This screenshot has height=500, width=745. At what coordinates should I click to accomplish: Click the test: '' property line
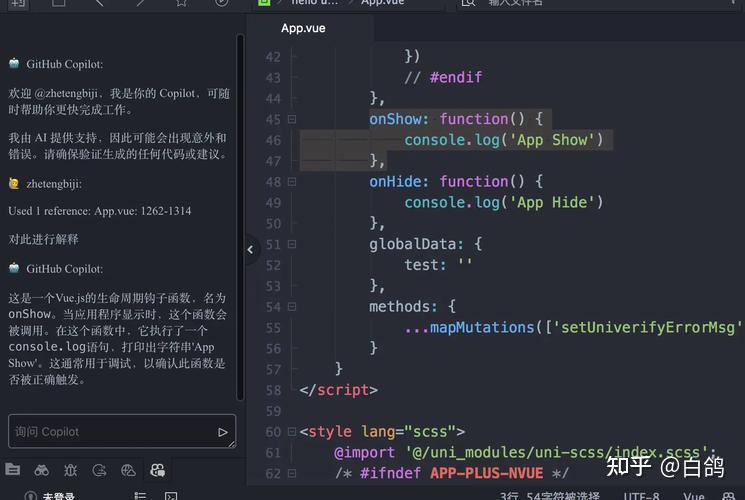[438, 265]
